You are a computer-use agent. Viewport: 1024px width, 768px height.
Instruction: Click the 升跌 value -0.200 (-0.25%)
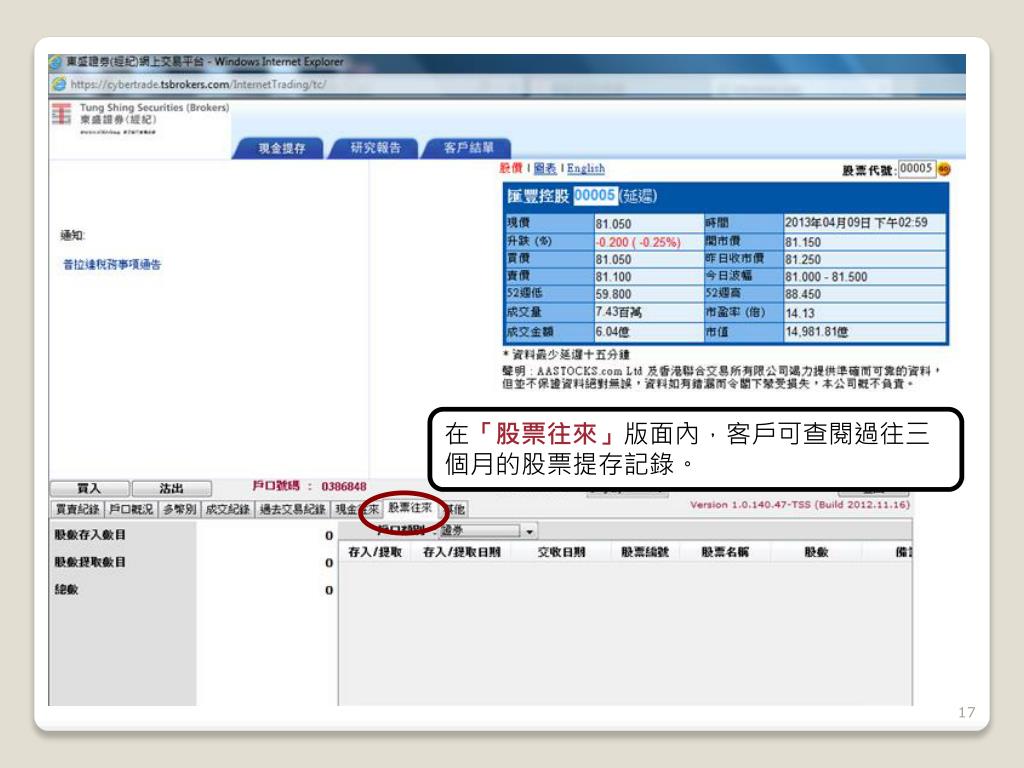click(637, 242)
